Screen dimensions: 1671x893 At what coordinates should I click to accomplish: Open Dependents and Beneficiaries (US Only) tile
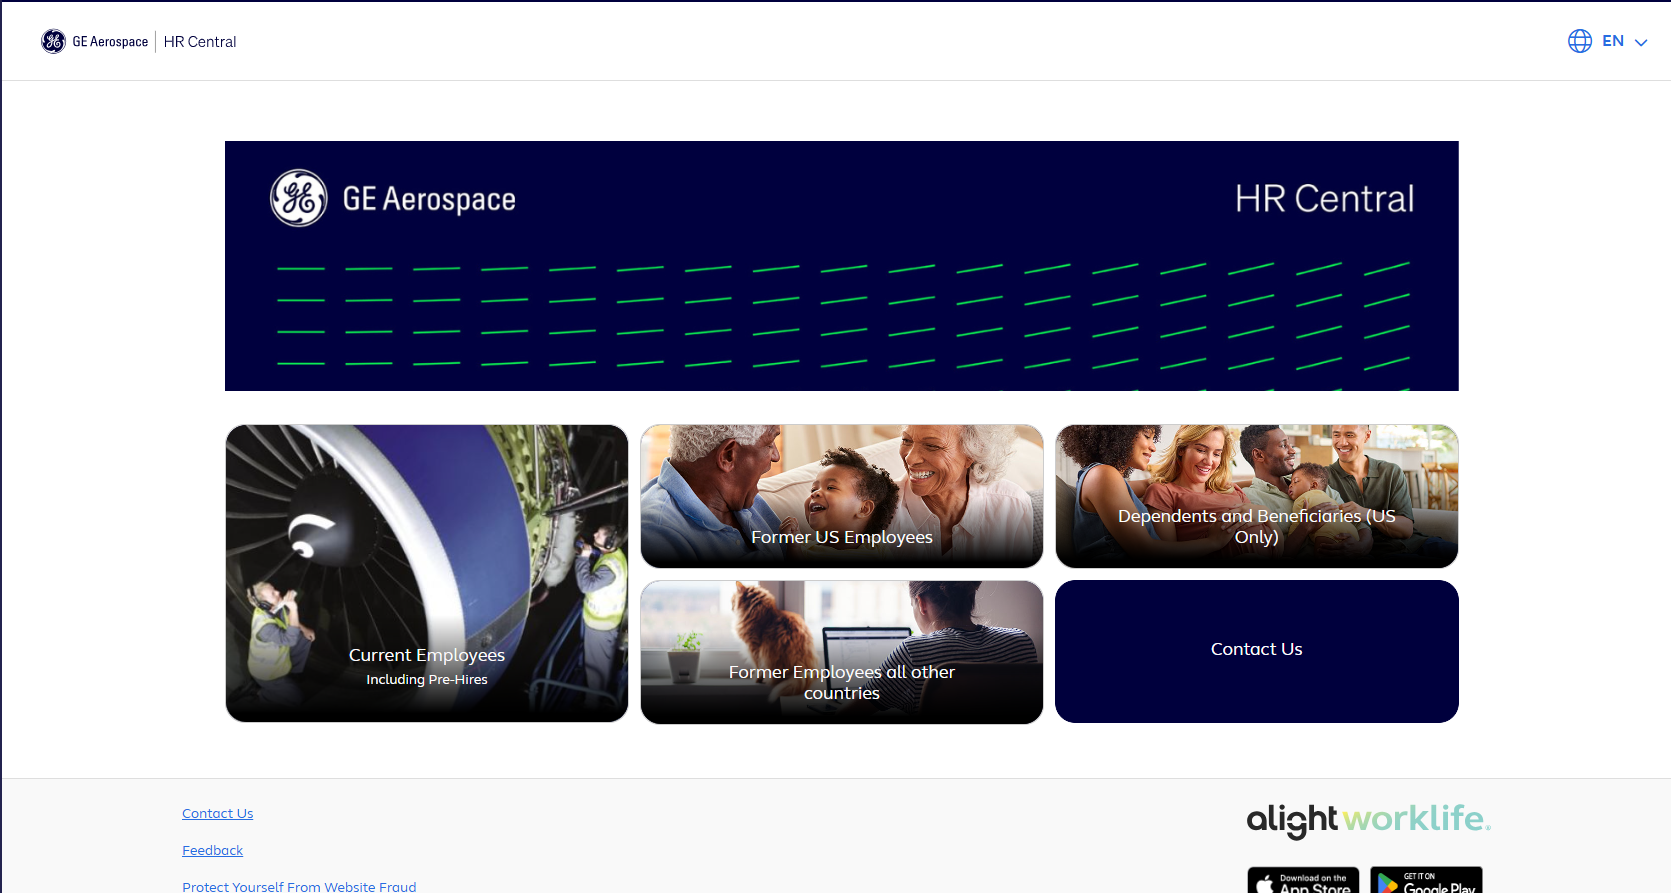coord(1256,496)
